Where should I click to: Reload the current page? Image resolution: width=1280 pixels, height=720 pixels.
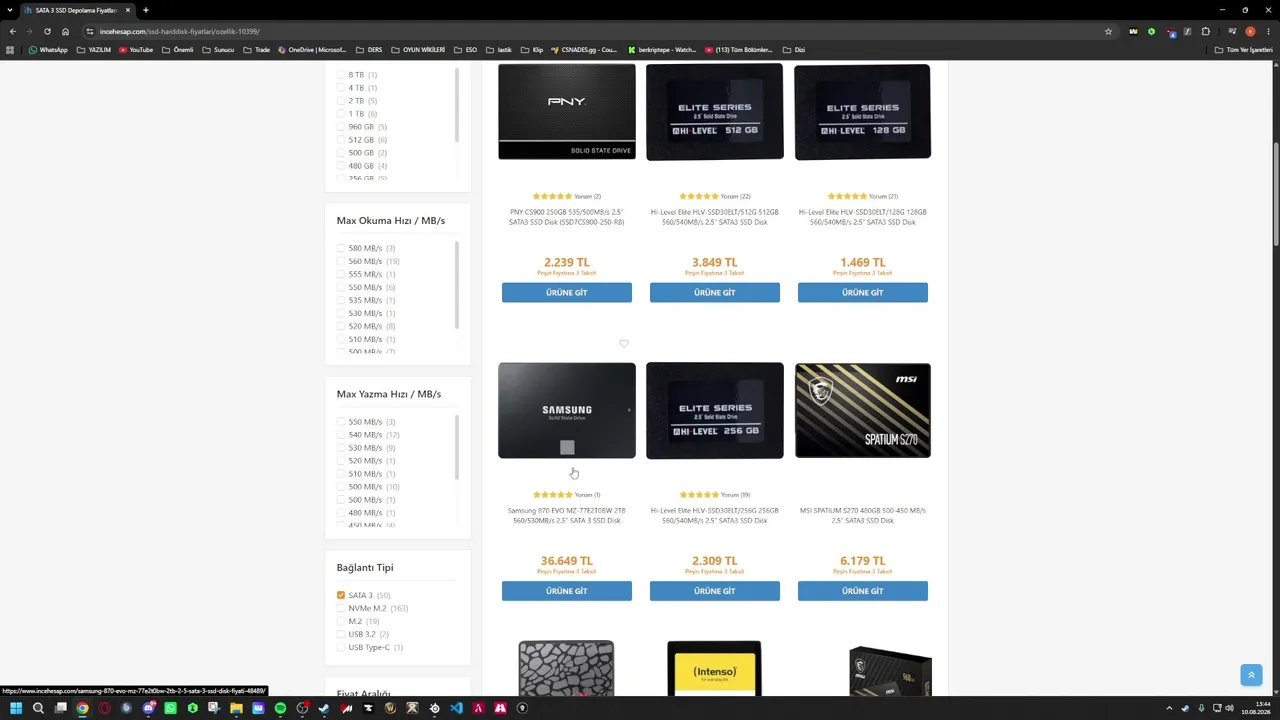tap(47, 31)
